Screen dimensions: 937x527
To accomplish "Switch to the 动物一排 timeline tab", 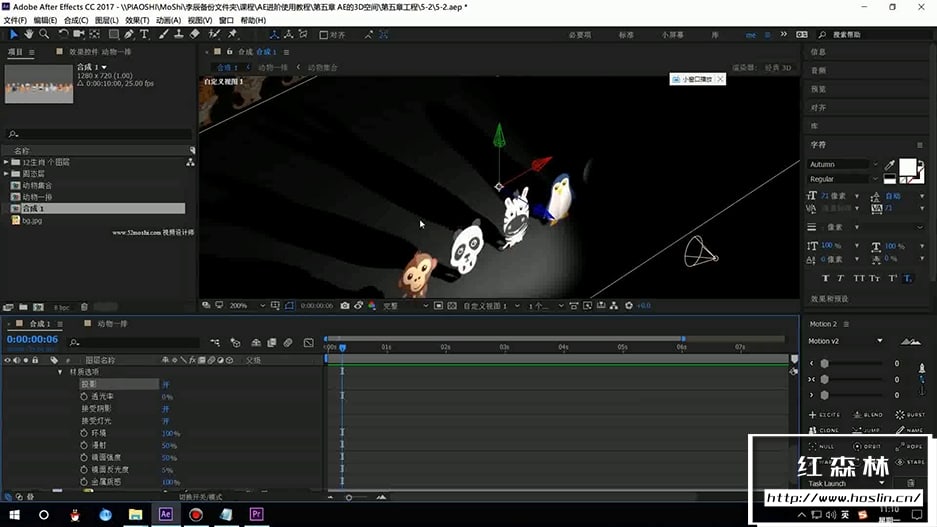I will pos(112,323).
